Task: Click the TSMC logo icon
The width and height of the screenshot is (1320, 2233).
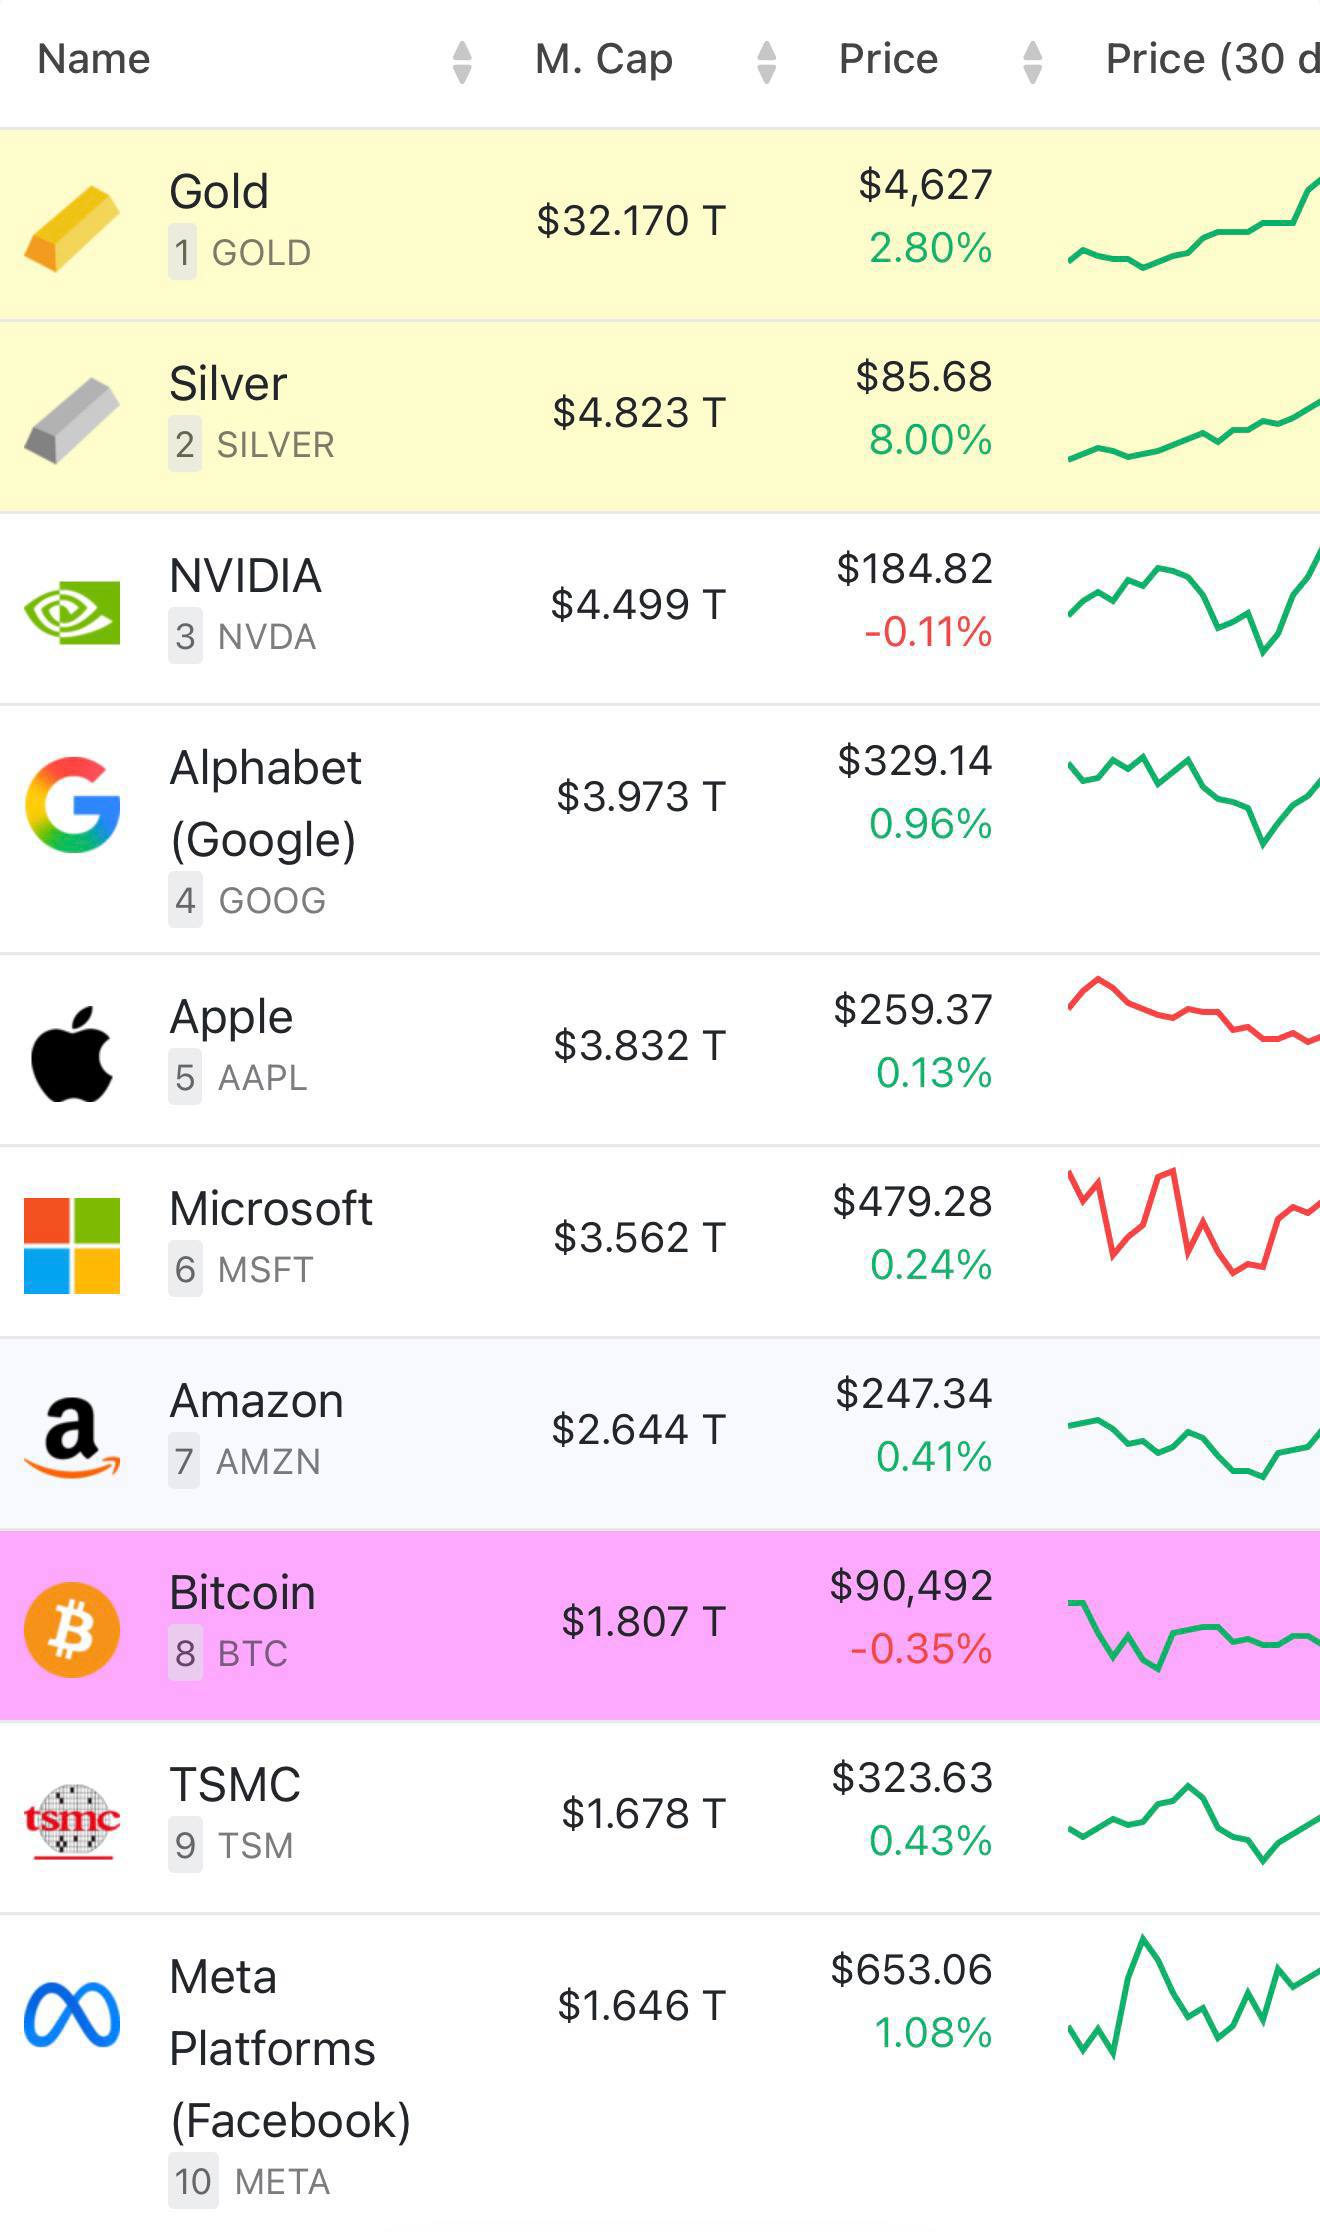Action: [72, 1822]
